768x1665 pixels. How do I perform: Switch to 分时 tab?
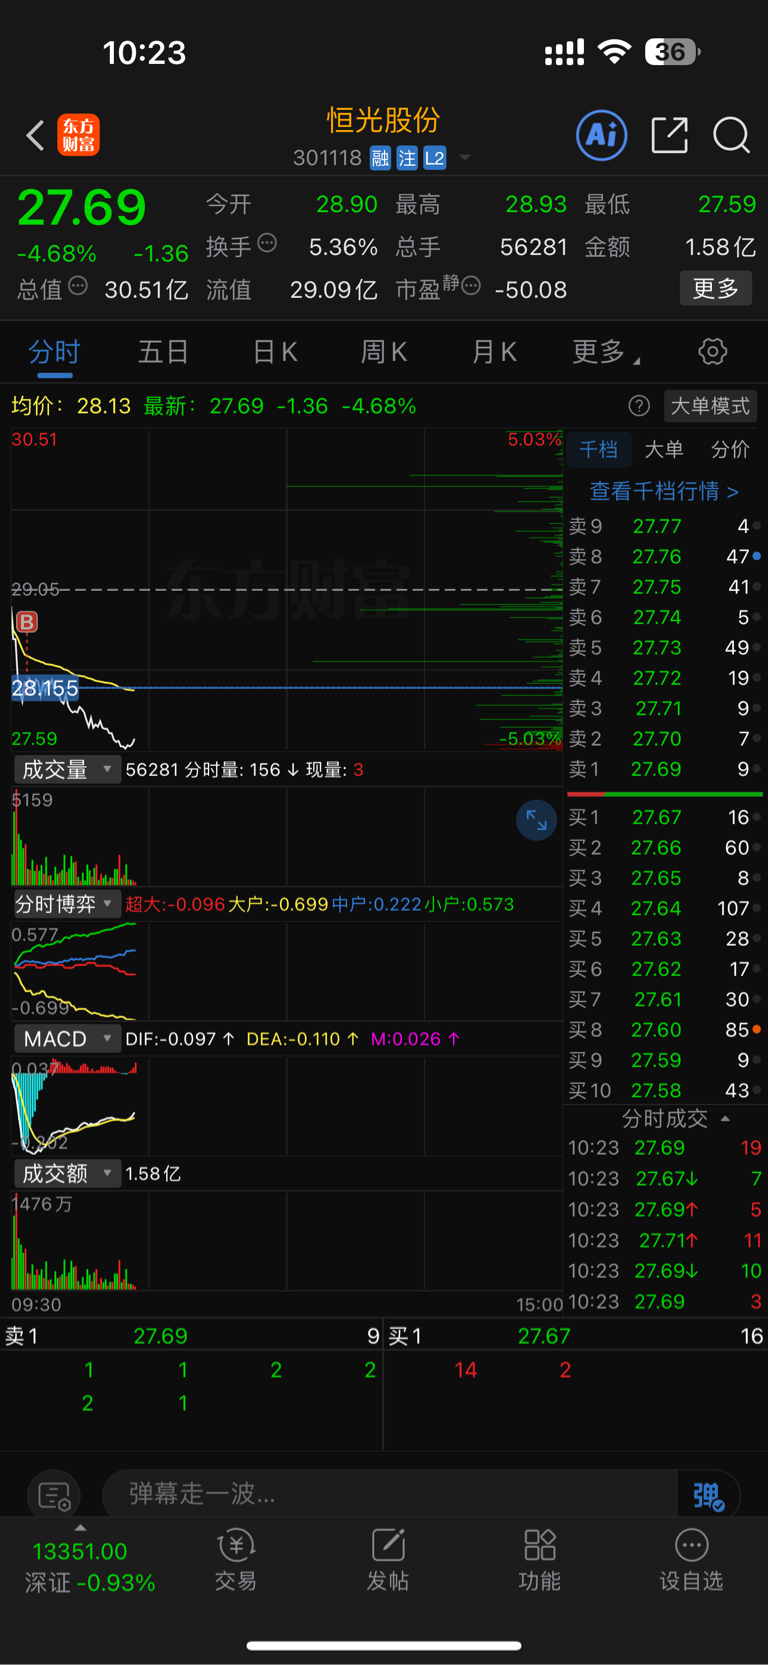pyautogui.click(x=54, y=352)
